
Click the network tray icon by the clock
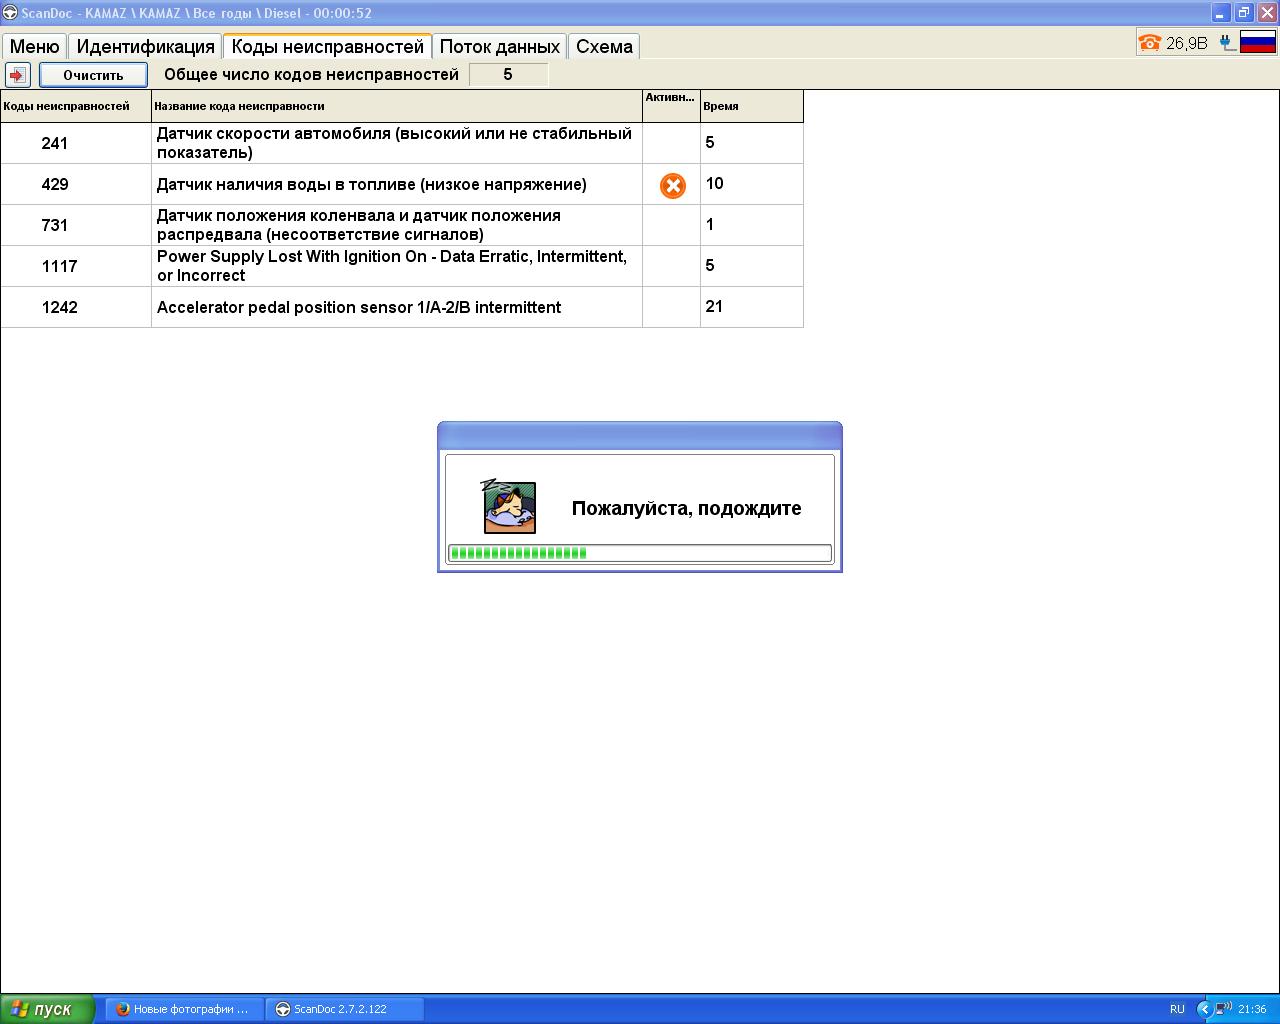click(1224, 1009)
